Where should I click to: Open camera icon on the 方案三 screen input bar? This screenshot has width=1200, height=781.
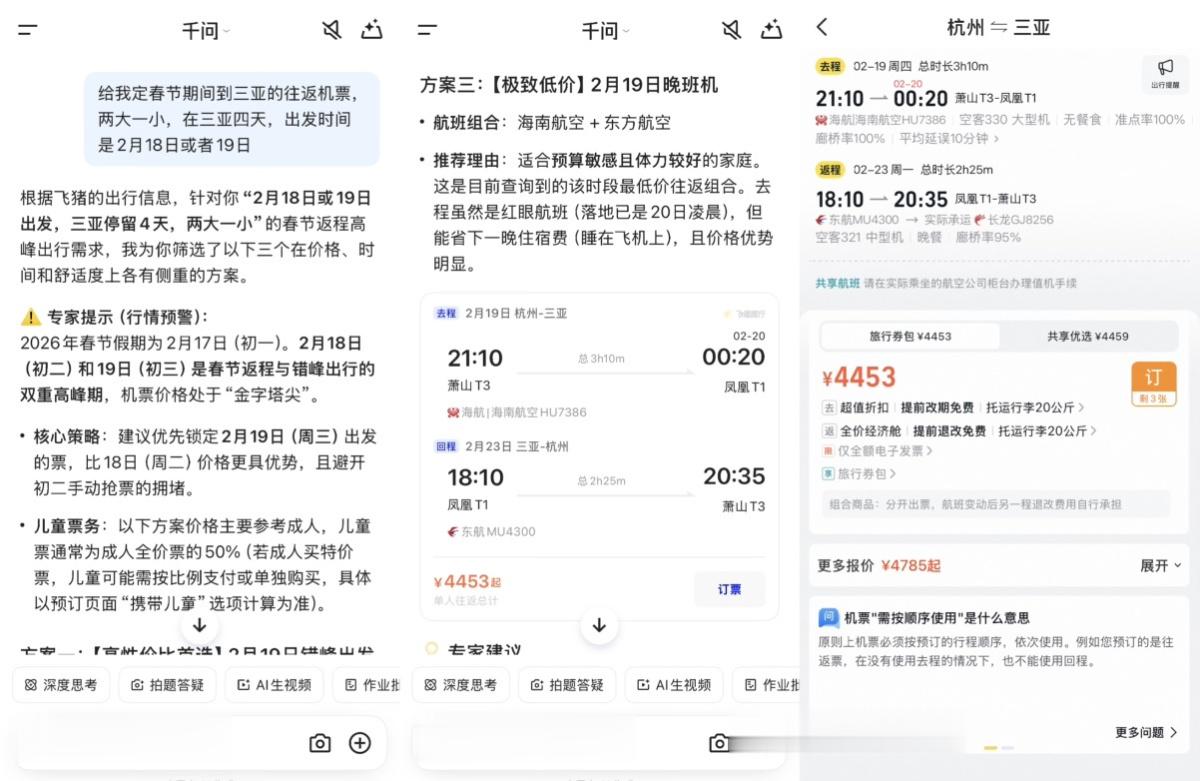(719, 743)
